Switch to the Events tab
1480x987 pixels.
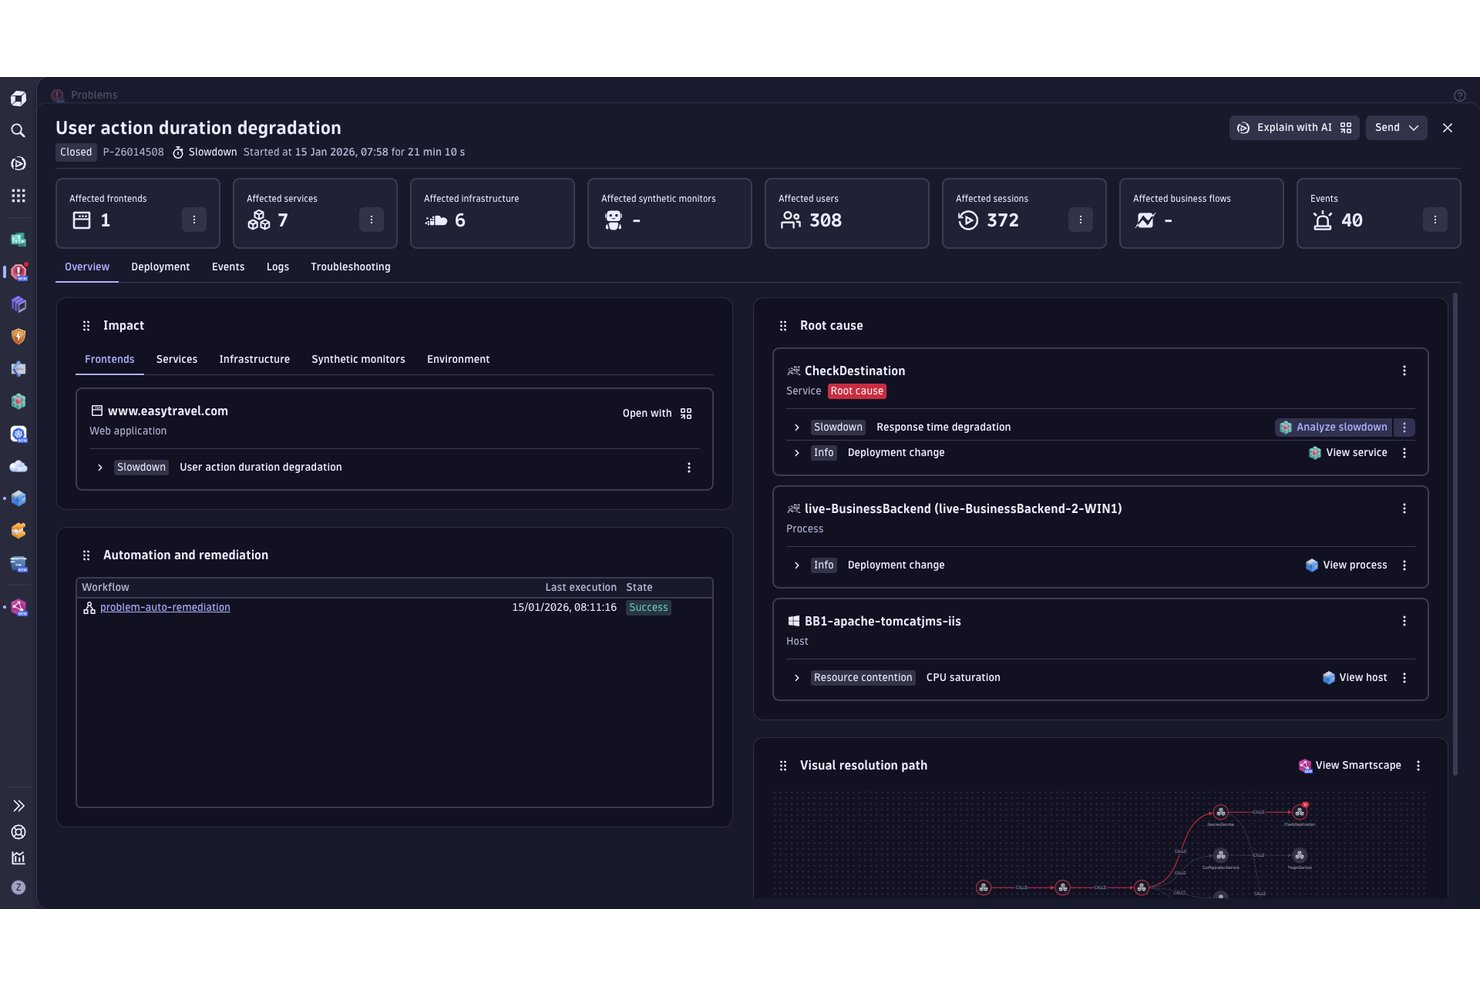(x=228, y=267)
